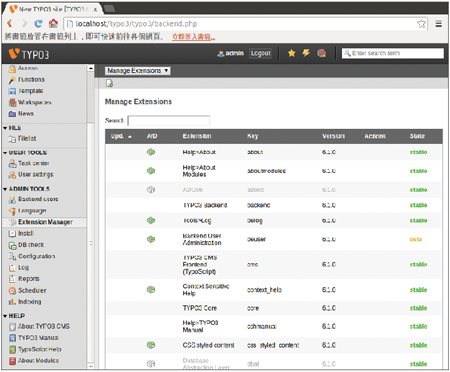This screenshot has width=450, height=372.
Task: Open the Task center module
Action: pos(33,163)
